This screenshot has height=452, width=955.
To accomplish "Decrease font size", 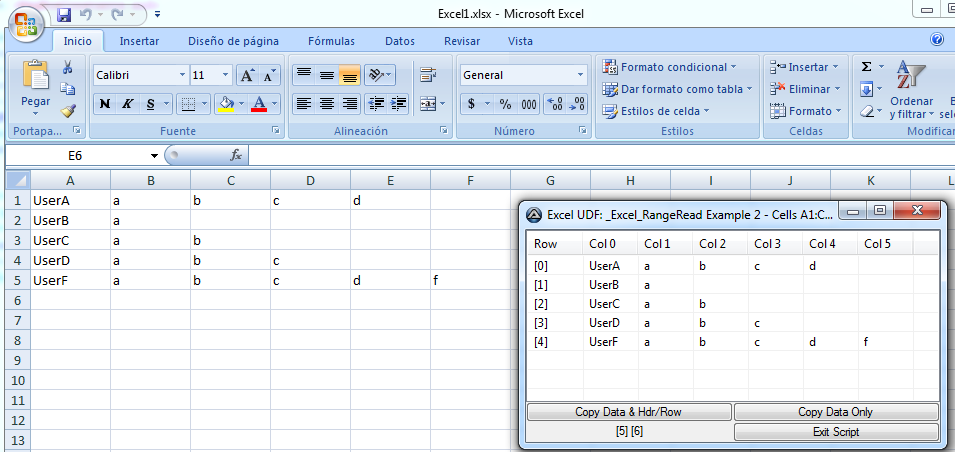I will (x=269, y=76).
